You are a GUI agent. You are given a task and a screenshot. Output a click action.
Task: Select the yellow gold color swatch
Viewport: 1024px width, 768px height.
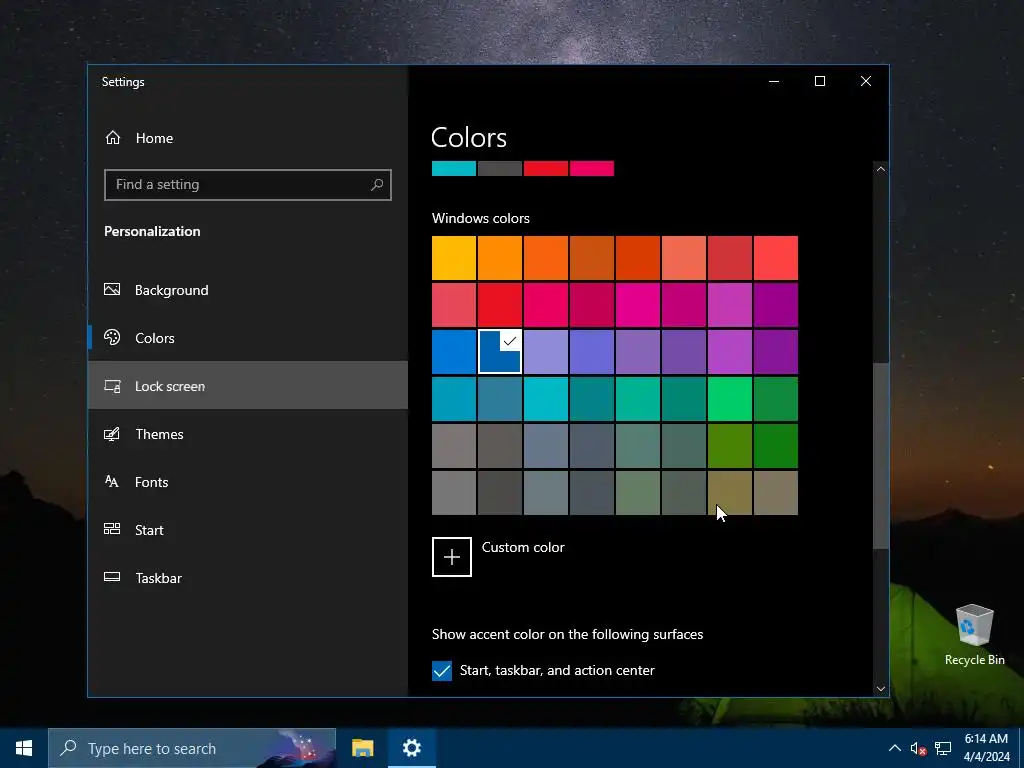click(454, 258)
